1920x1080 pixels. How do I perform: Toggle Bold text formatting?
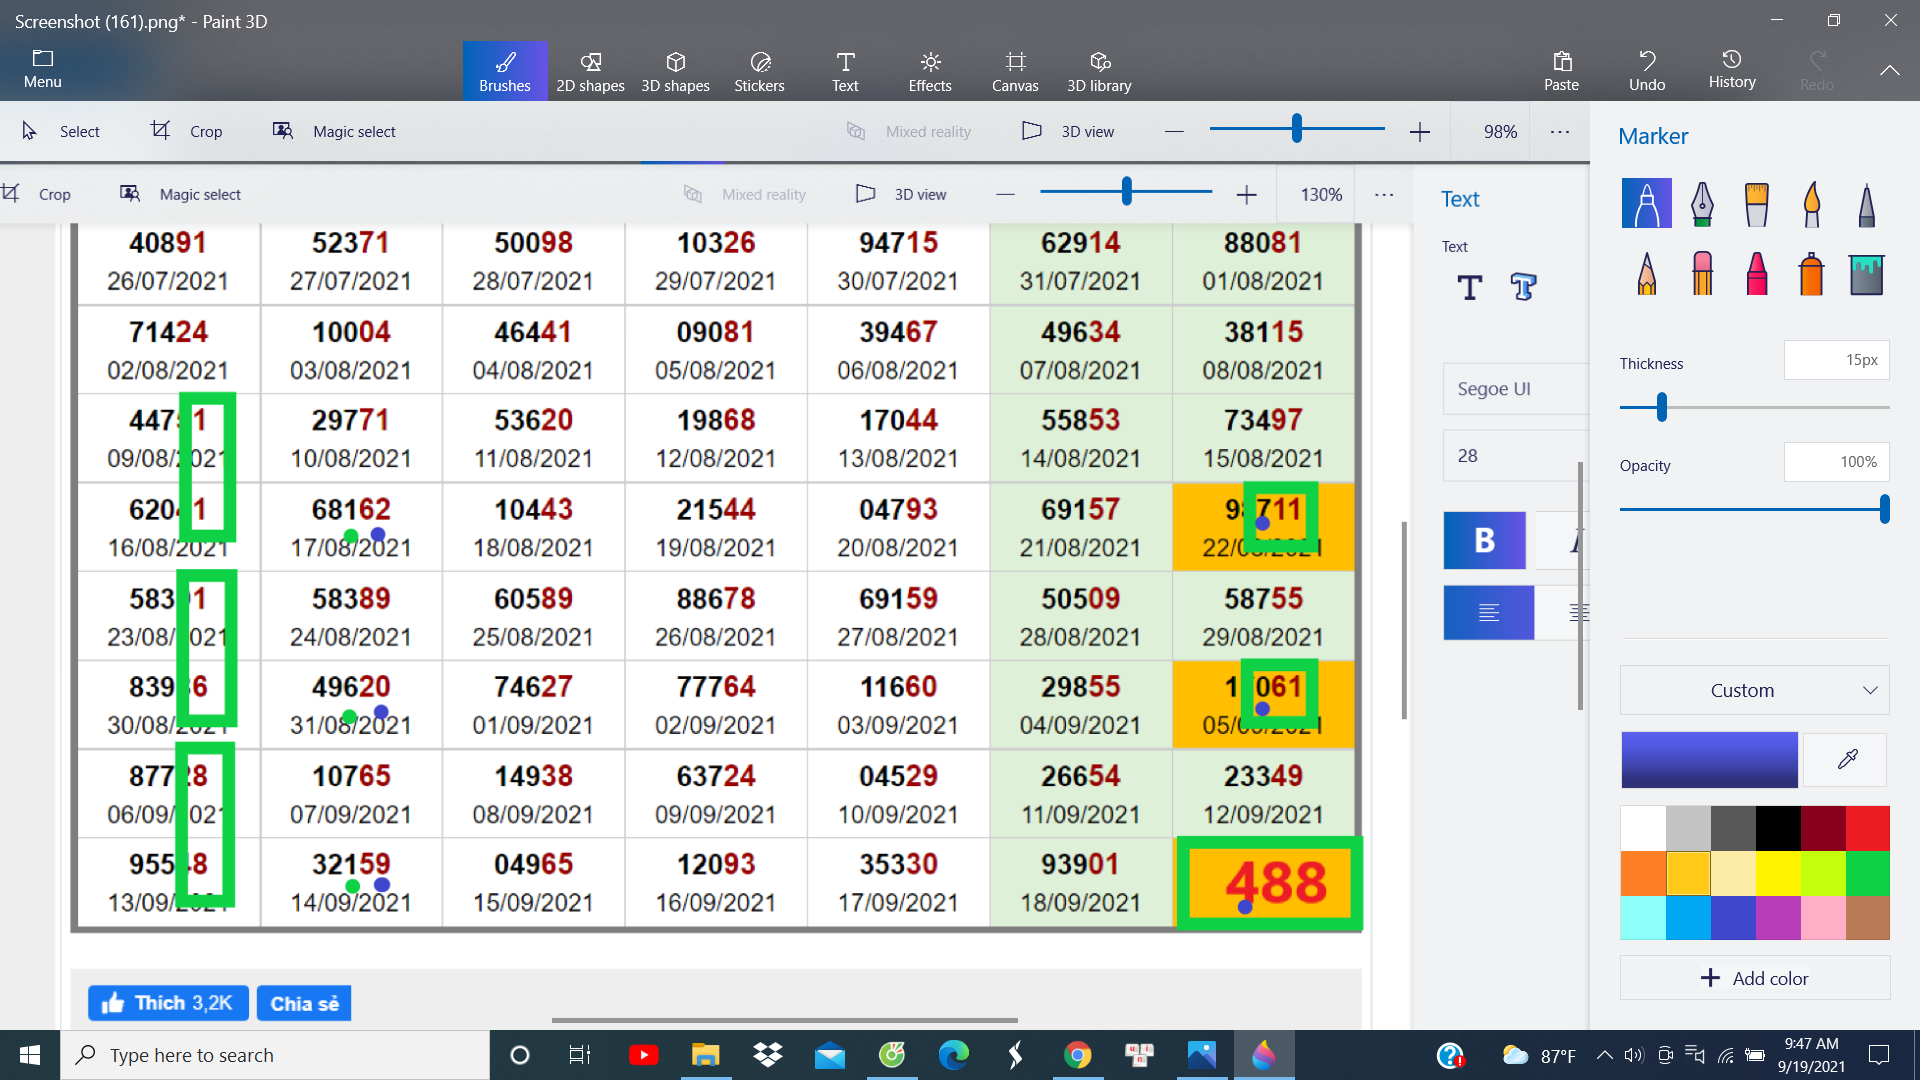pos(1484,541)
